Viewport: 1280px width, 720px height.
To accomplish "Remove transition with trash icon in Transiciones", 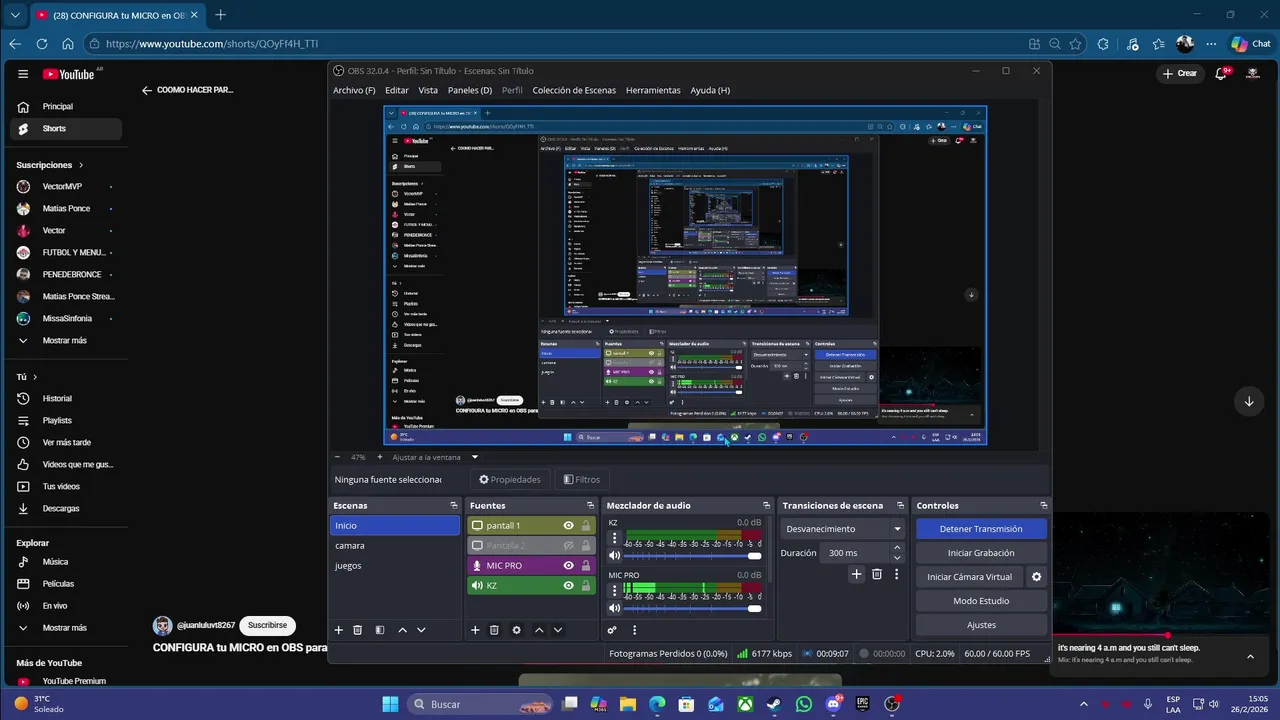I will tap(877, 574).
